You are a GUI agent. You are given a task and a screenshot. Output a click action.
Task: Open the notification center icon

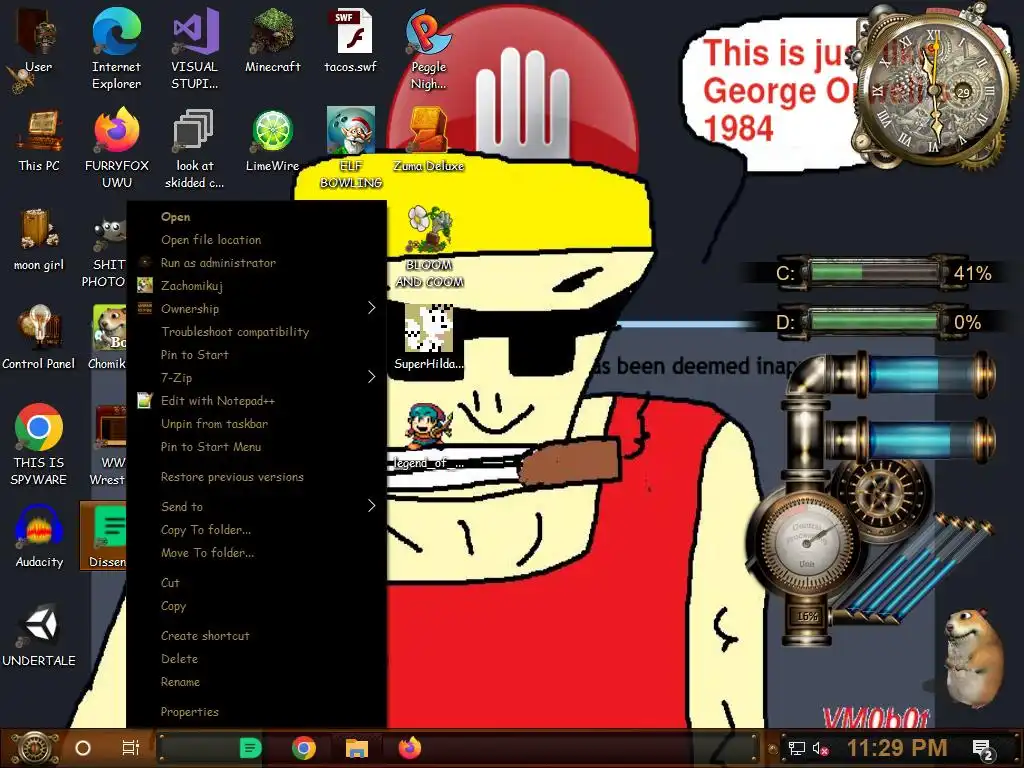coord(983,750)
